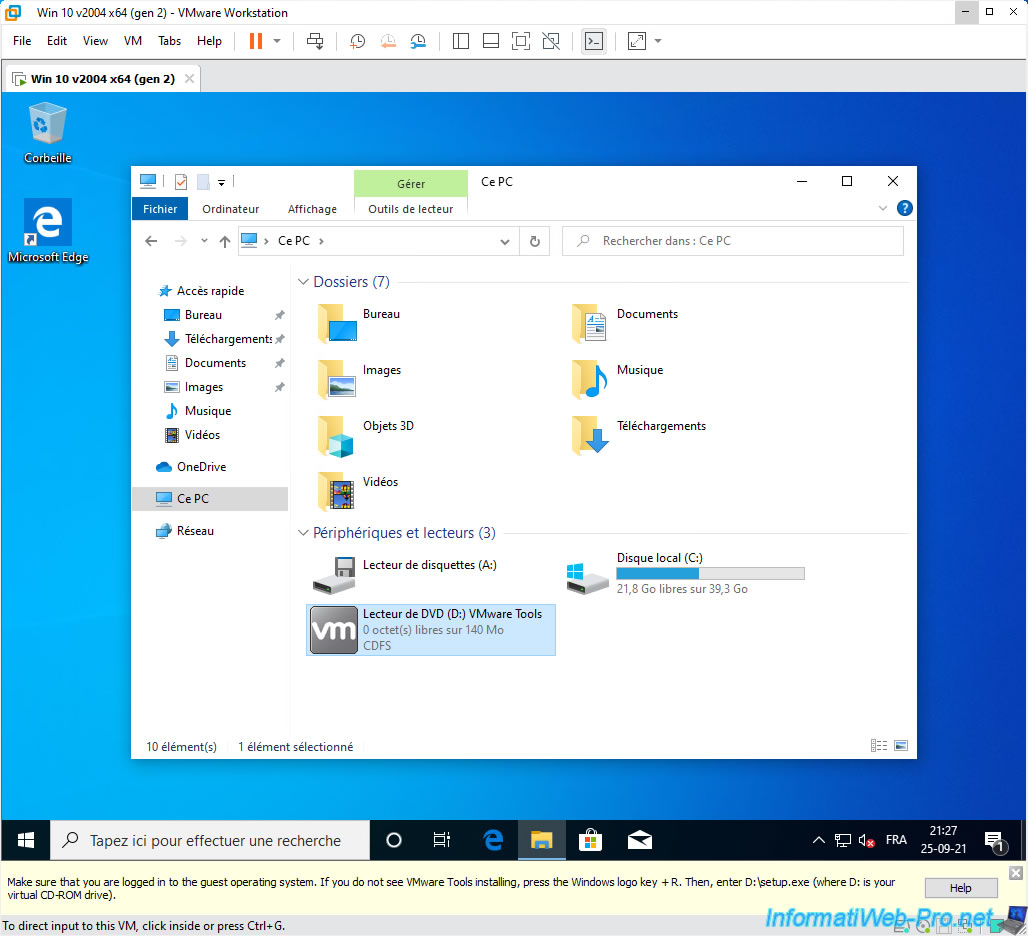
Task: Click the Help button in notification bar
Action: [960, 887]
